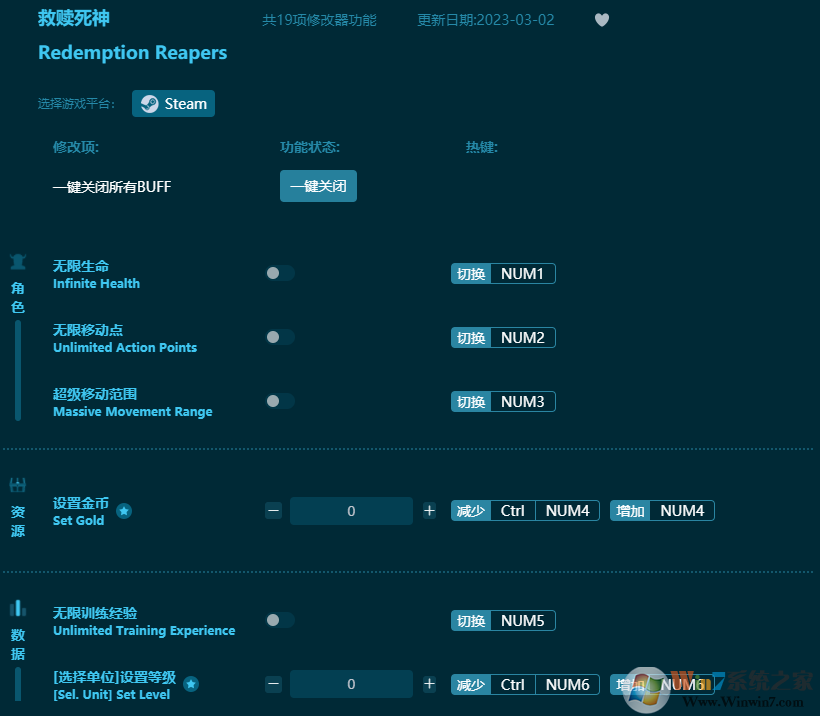Image resolution: width=820 pixels, height=716 pixels.
Task: Click the 增加 NUM4 hotkey box
Action: point(662,510)
